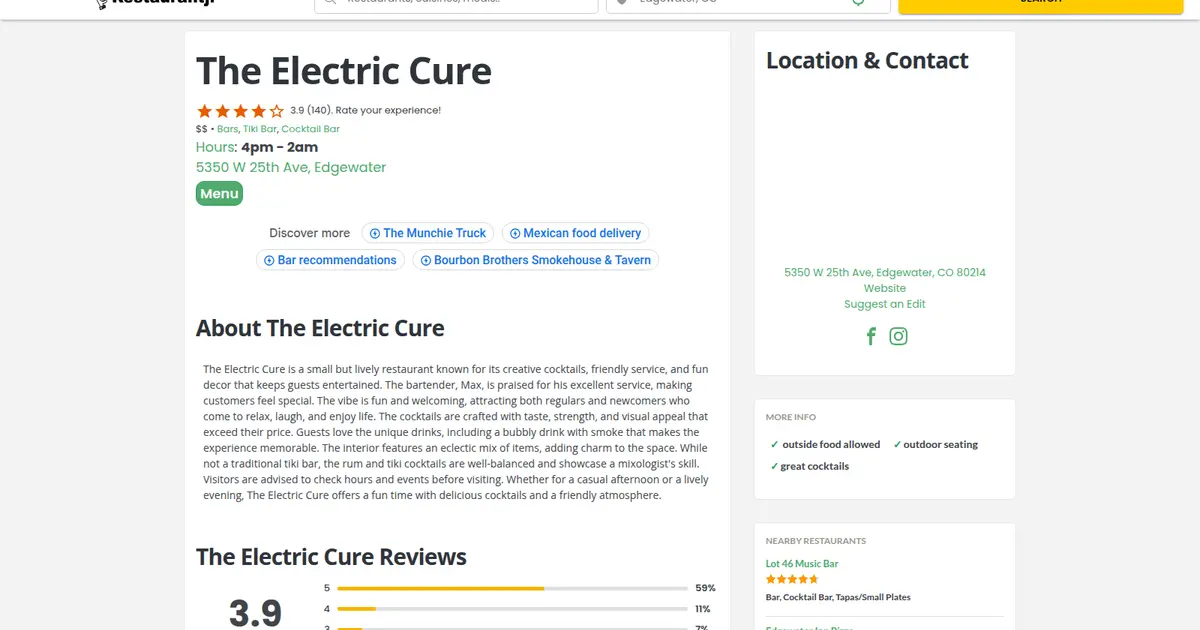This screenshot has width=1200, height=630.
Task: Click Suggest an Edit
Action: 885,304
